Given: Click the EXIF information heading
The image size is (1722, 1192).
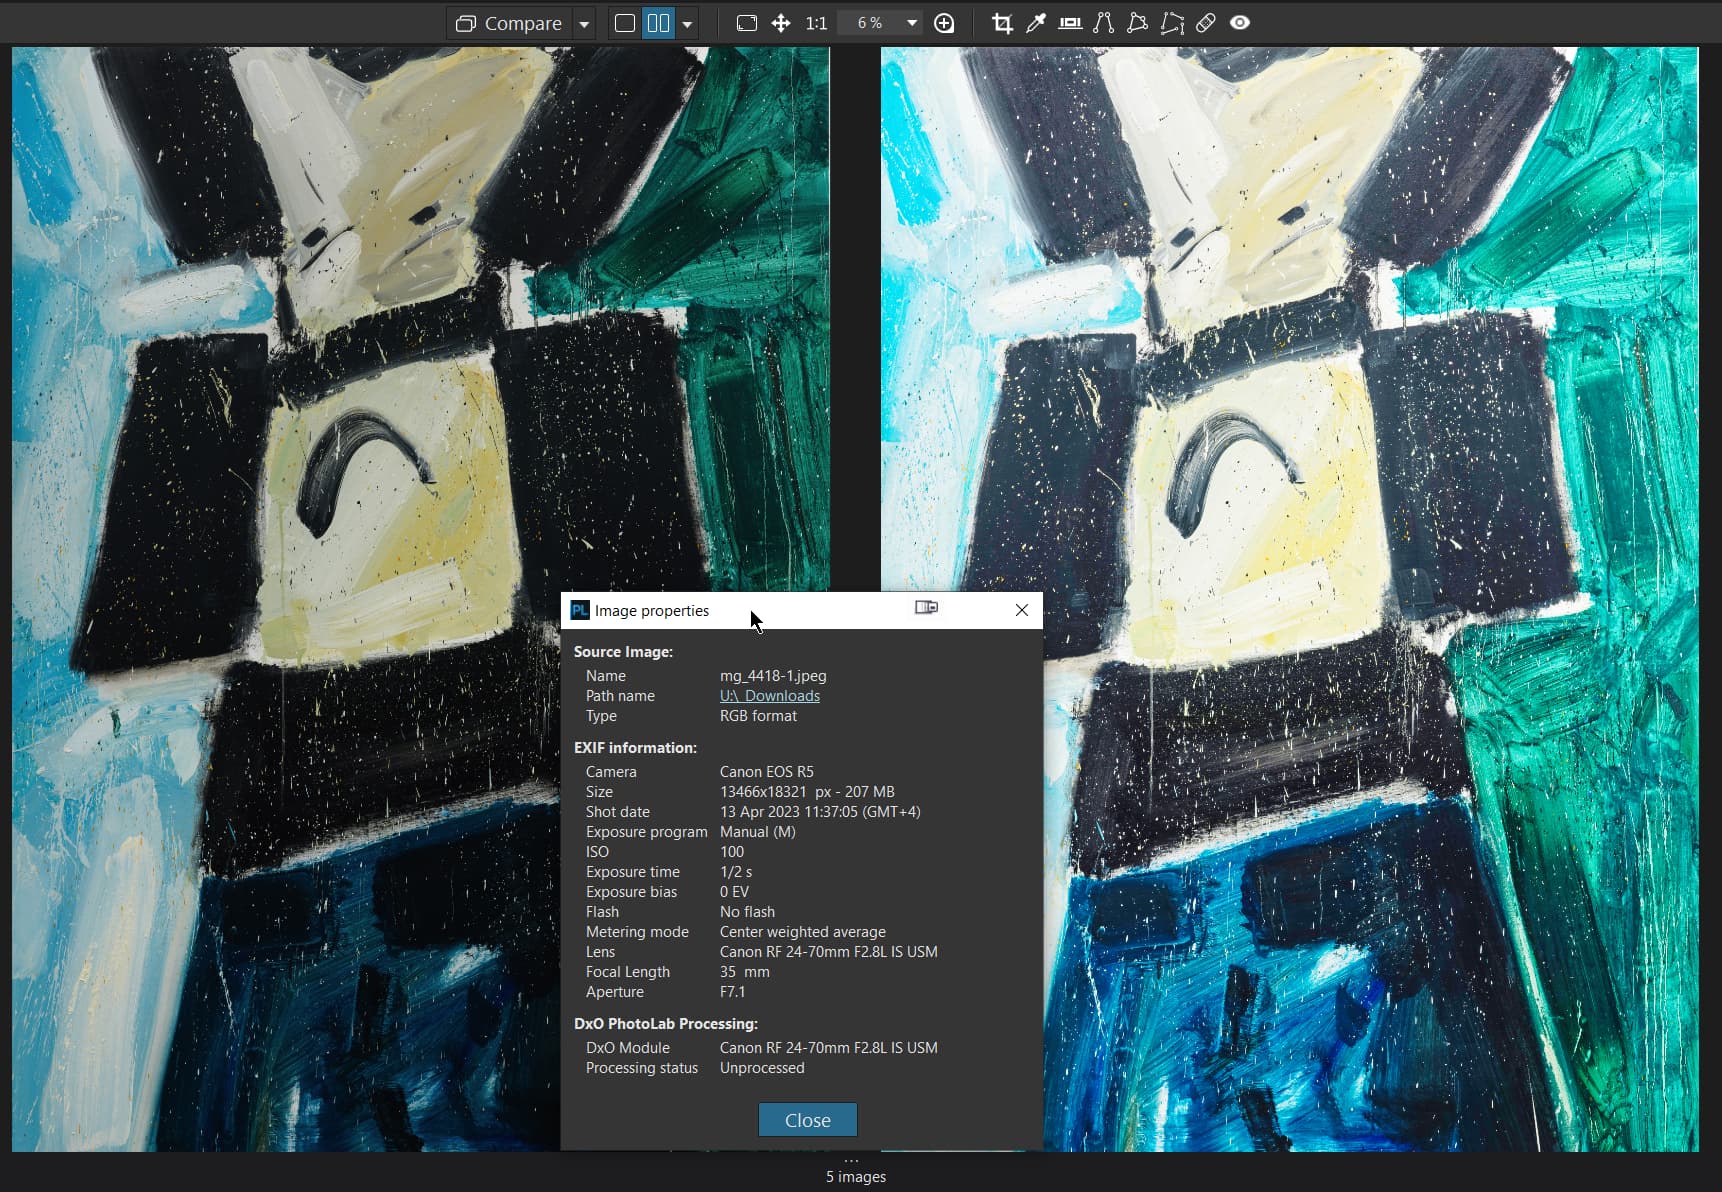Looking at the screenshot, I should (635, 748).
